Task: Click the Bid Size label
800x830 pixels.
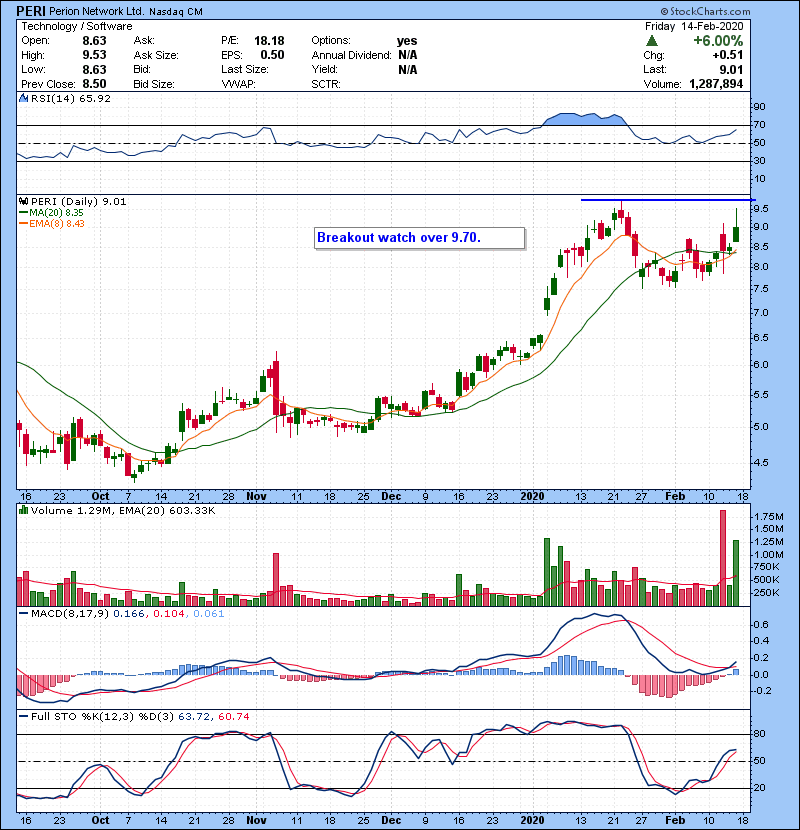Action: pyautogui.click(x=154, y=84)
